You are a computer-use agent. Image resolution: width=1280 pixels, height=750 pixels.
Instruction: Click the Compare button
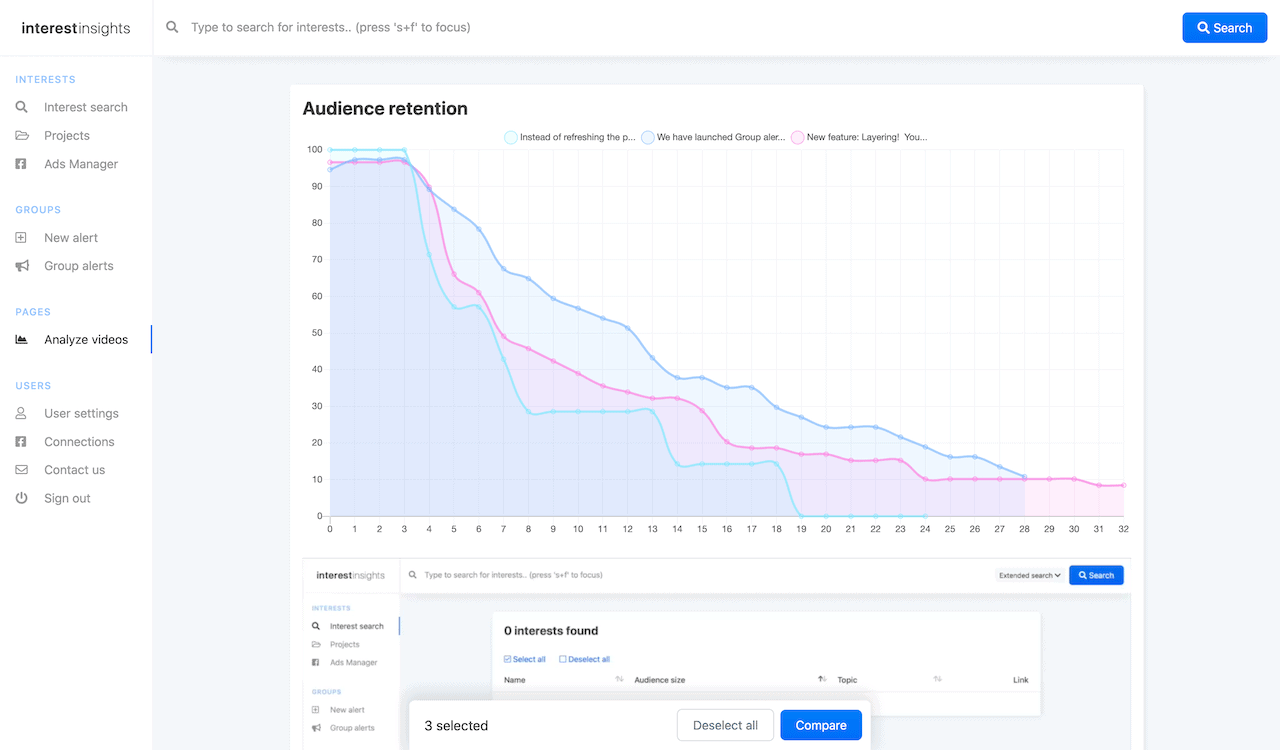coord(821,725)
